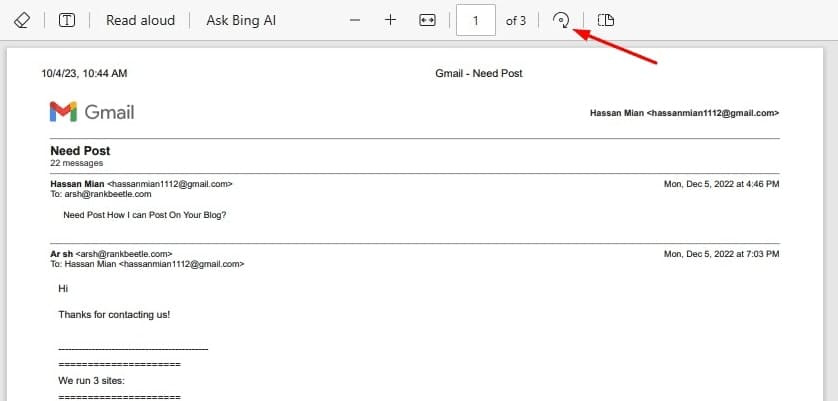Image resolution: width=838 pixels, height=401 pixels.
Task: Toggle the fit to width icon
Action: [427, 20]
